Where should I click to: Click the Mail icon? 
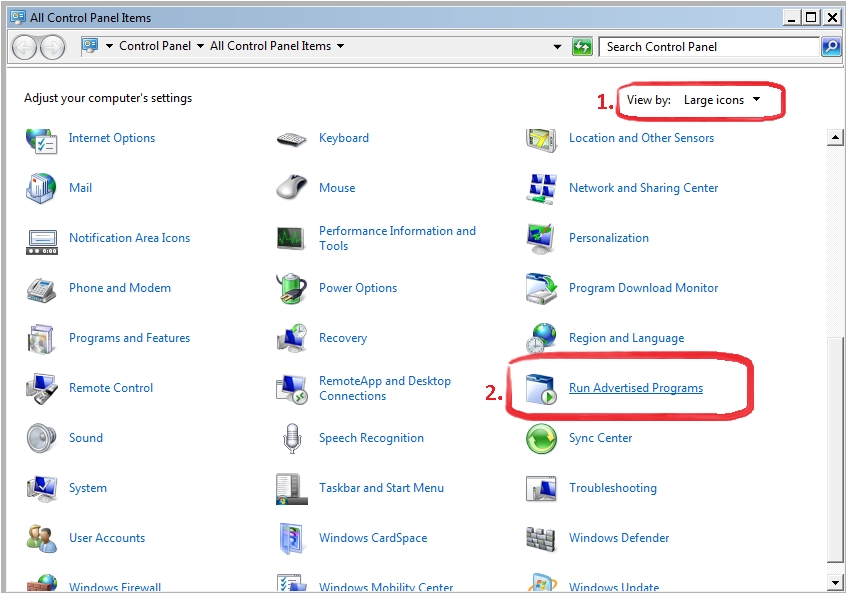[x=41, y=188]
